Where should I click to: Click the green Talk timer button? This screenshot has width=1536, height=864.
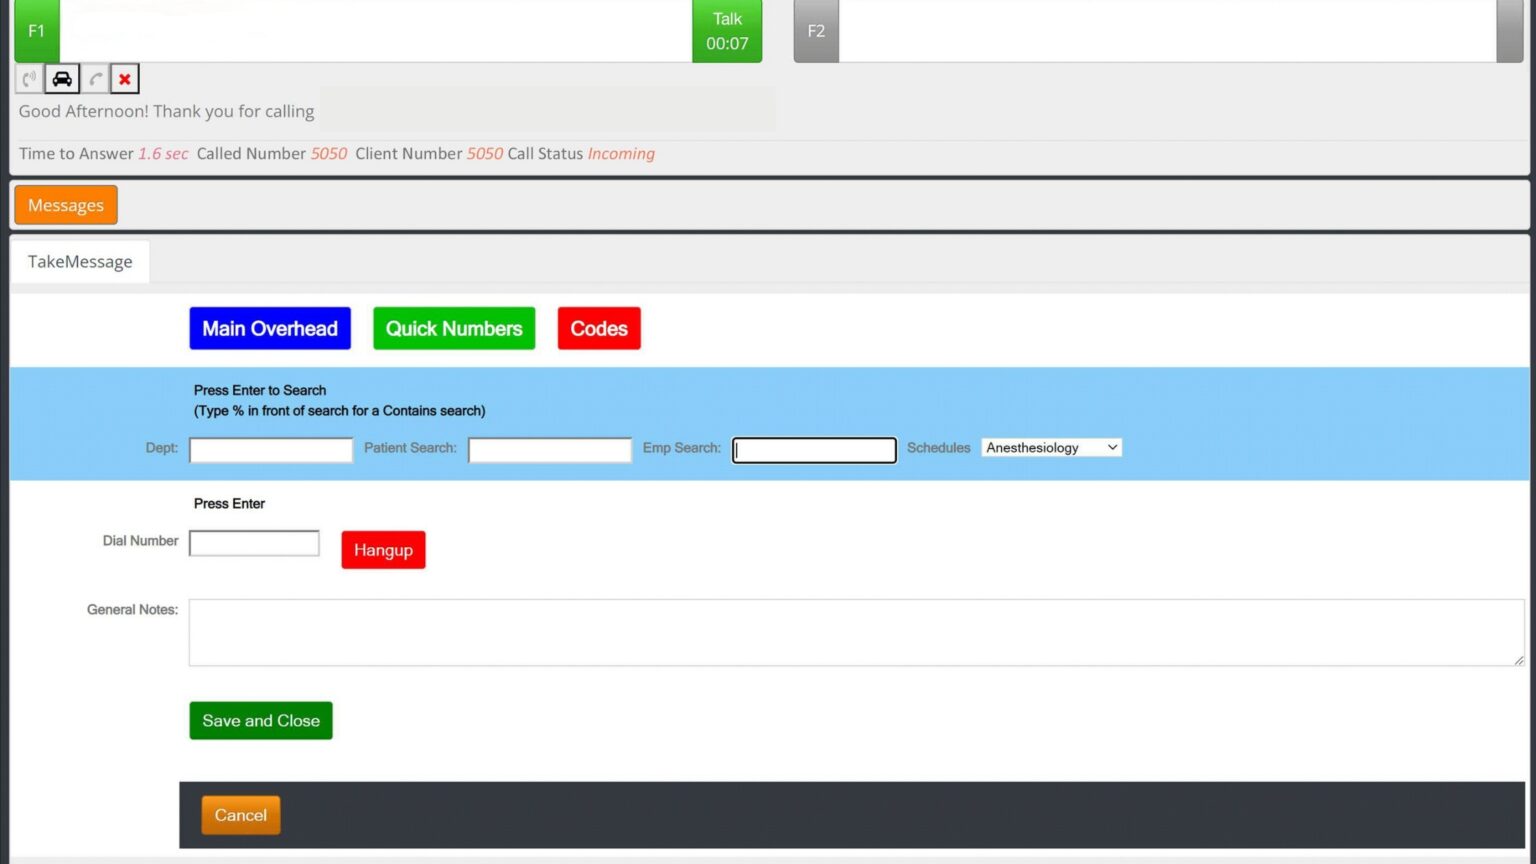(727, 30)
